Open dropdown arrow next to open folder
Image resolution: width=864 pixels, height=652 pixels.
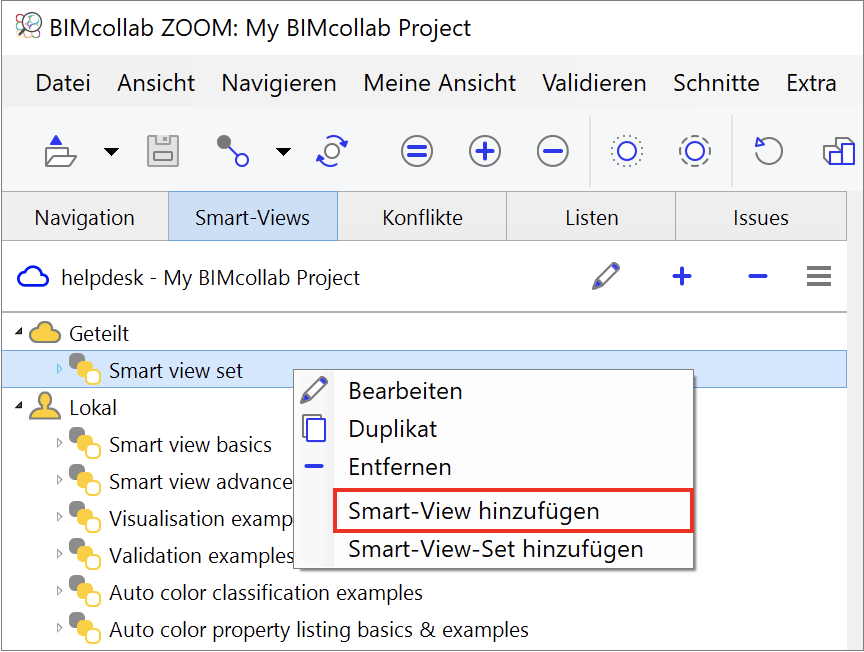(111, 152)
